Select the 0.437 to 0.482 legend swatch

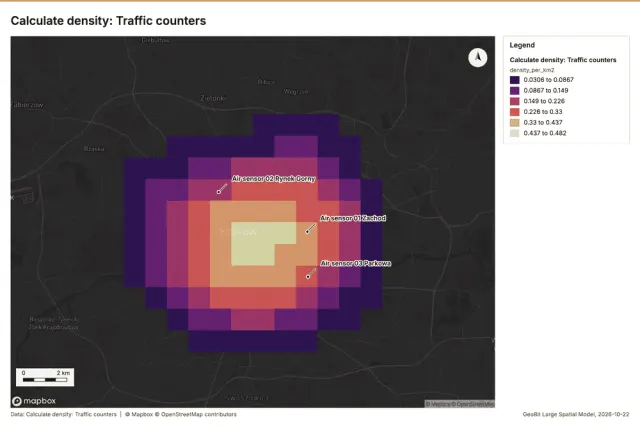click(515, 133)
